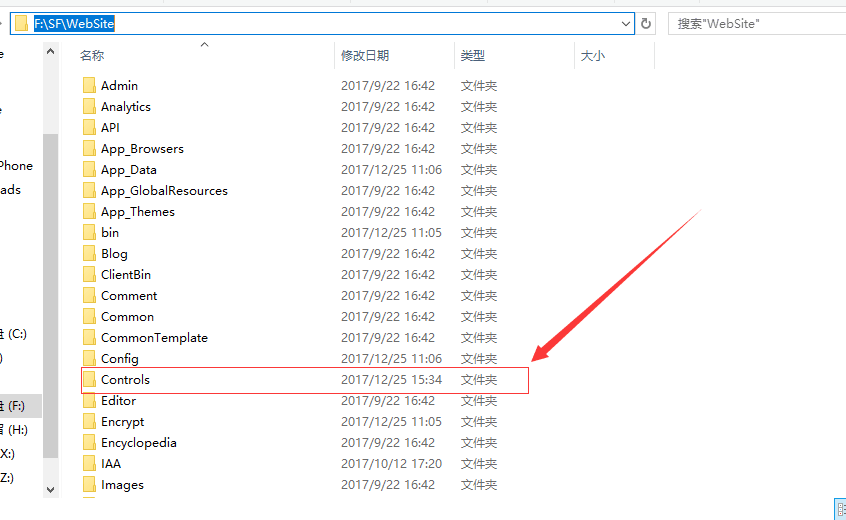Select the Encrypt folder icon
The image size is (846, 520).
tap(89, 422)
